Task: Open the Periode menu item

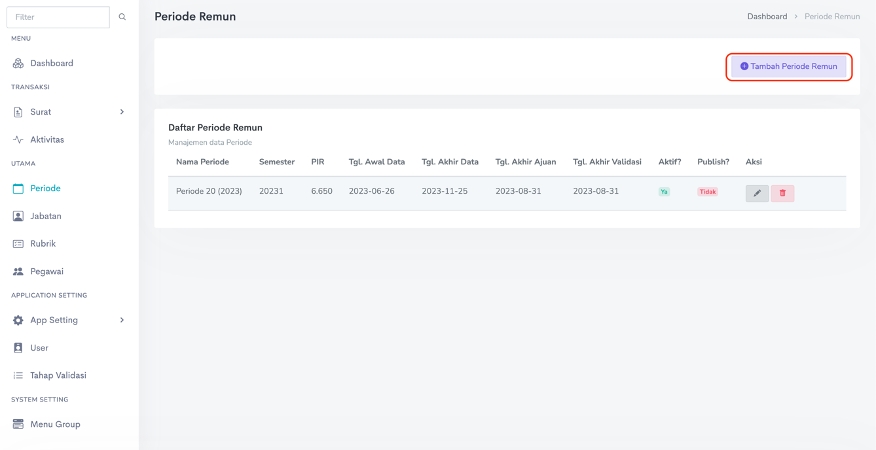Action: 45,188
